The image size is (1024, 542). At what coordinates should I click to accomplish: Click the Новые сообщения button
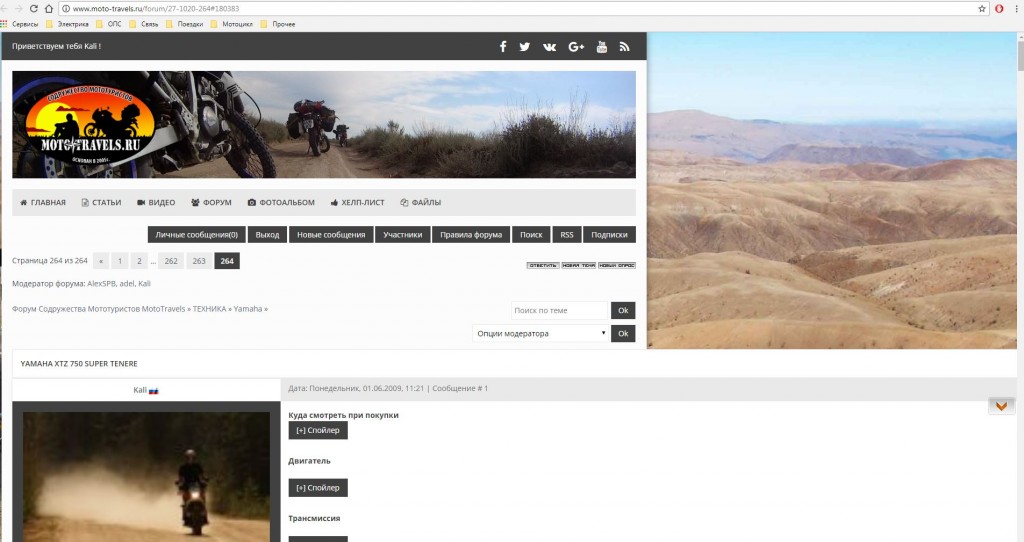click(331, 234)
